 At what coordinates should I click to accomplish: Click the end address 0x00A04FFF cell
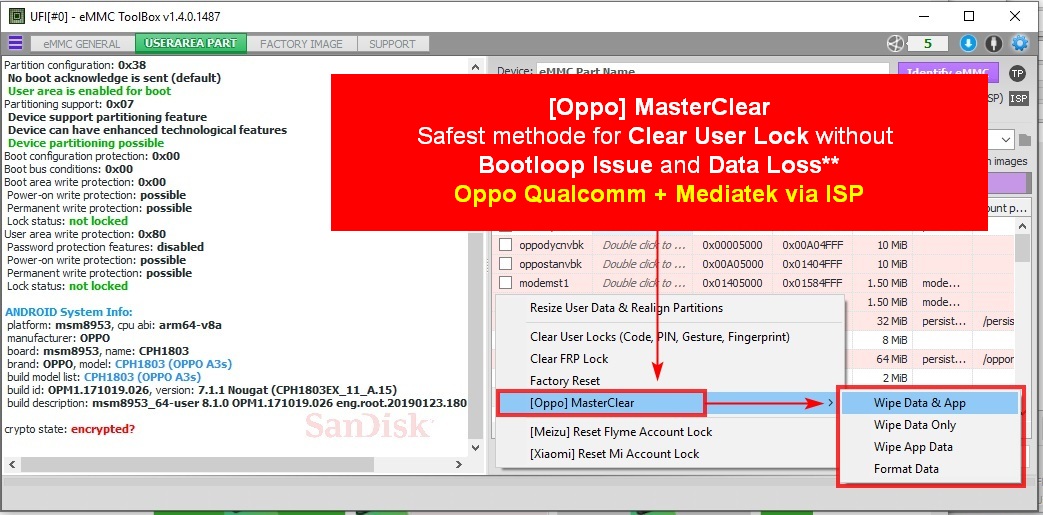(812, 245)
